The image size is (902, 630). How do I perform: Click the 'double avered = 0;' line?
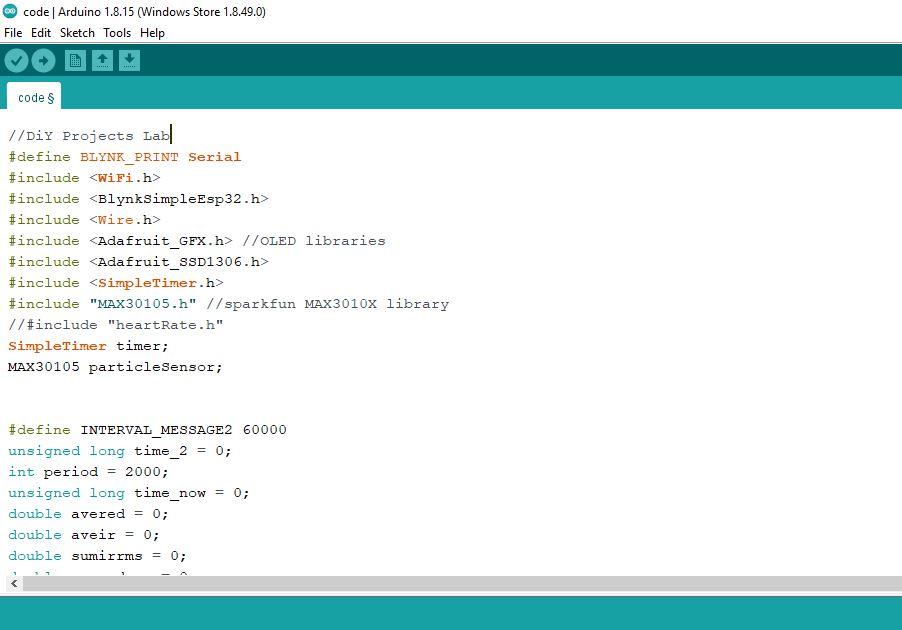(89, 514)
